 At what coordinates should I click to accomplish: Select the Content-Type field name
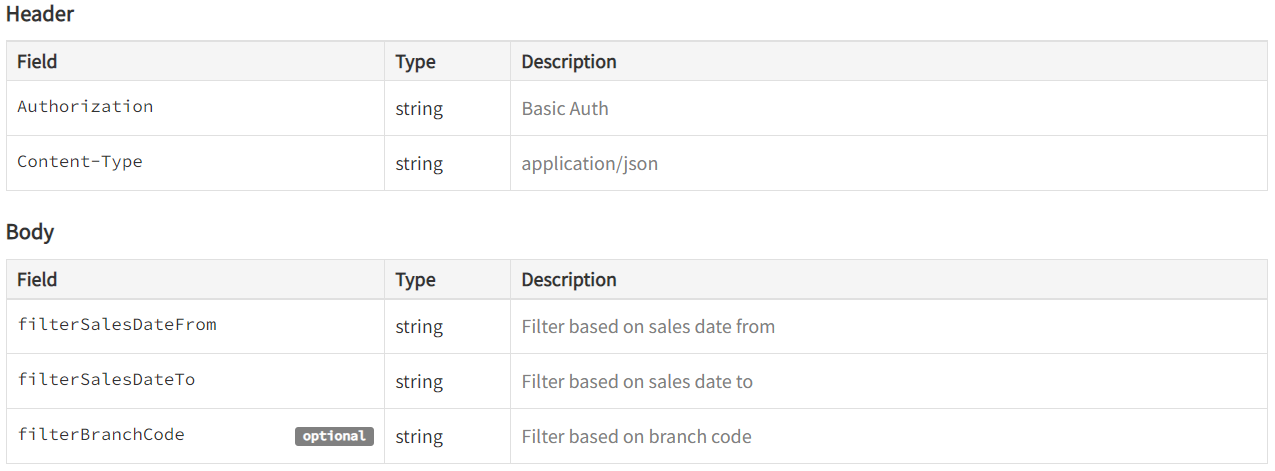coord(80,161)
